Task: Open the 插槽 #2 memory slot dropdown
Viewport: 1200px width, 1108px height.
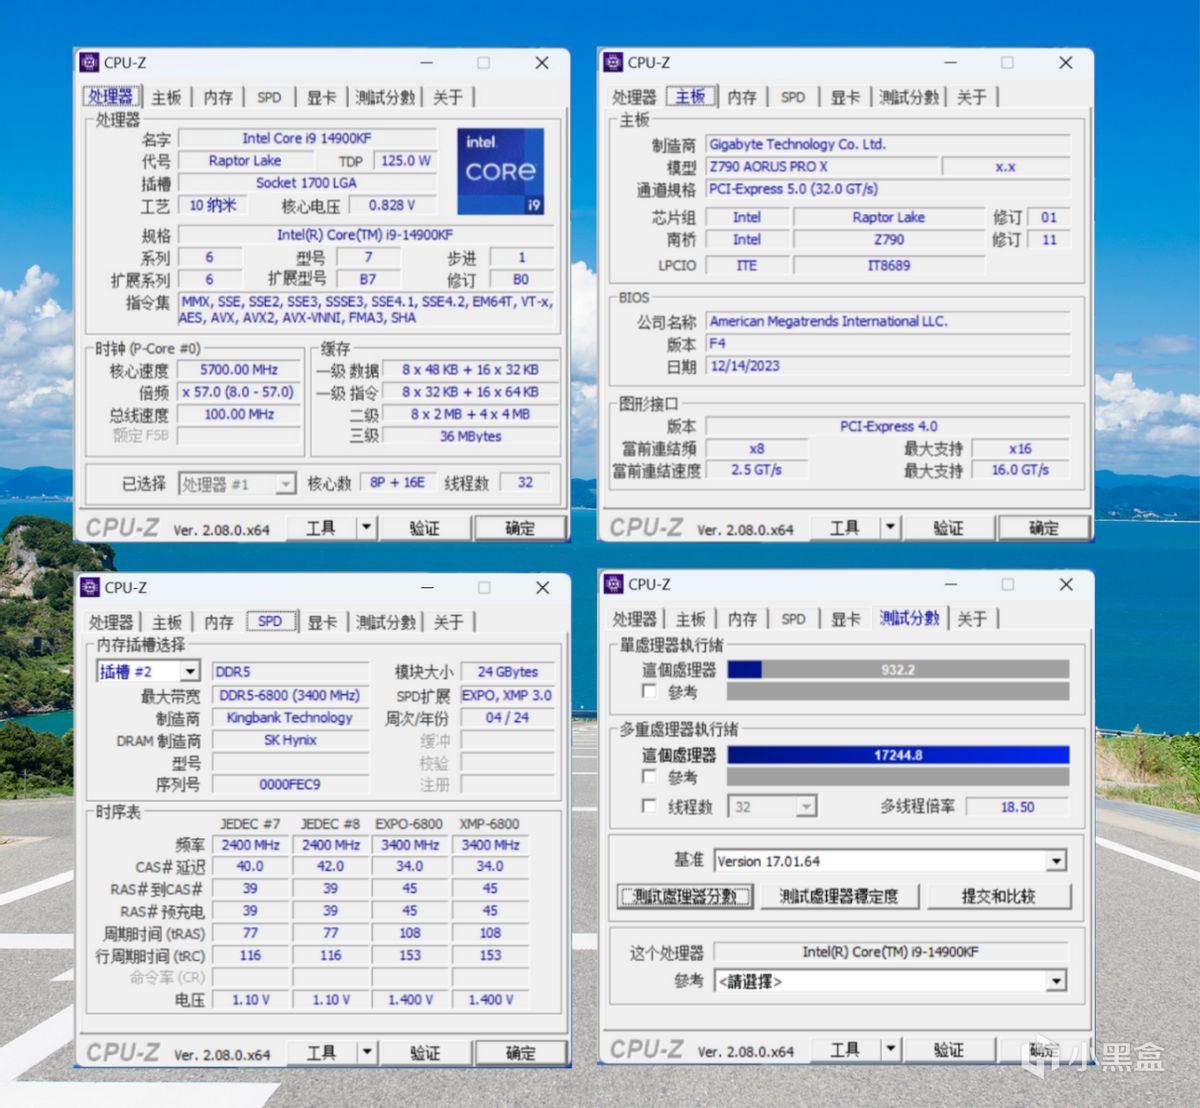Action: [190, 671]
